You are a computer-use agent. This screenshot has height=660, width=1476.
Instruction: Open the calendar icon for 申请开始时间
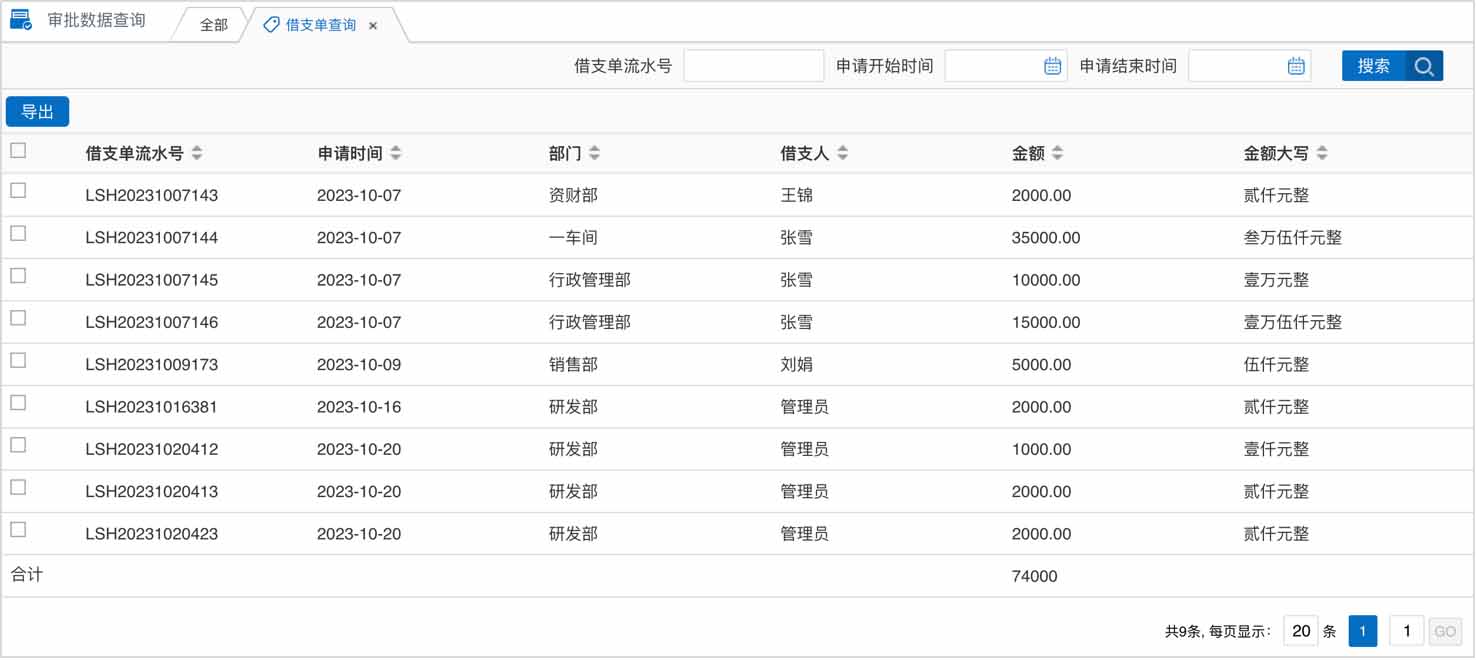[1051, 65]
